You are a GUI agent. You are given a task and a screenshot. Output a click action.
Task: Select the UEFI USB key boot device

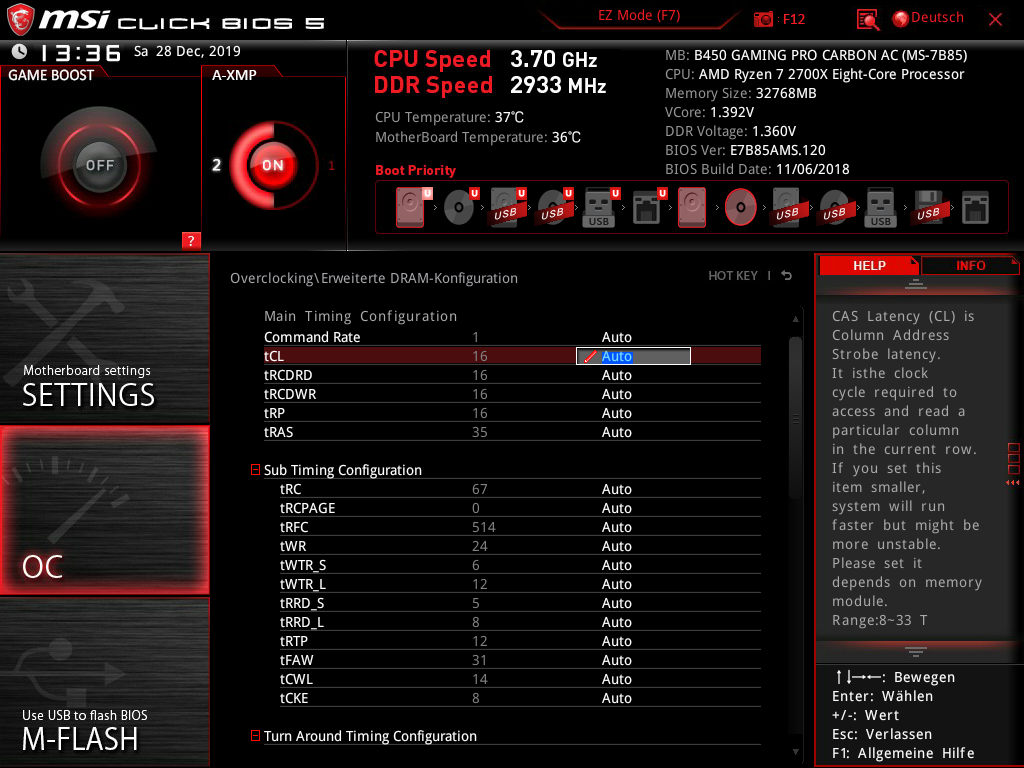pos(600,208)
